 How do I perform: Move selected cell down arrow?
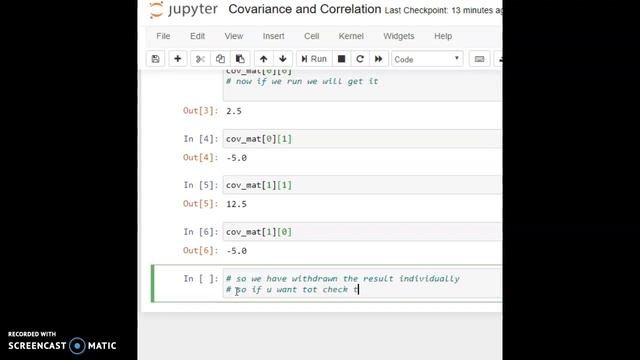tap(283, 59)
